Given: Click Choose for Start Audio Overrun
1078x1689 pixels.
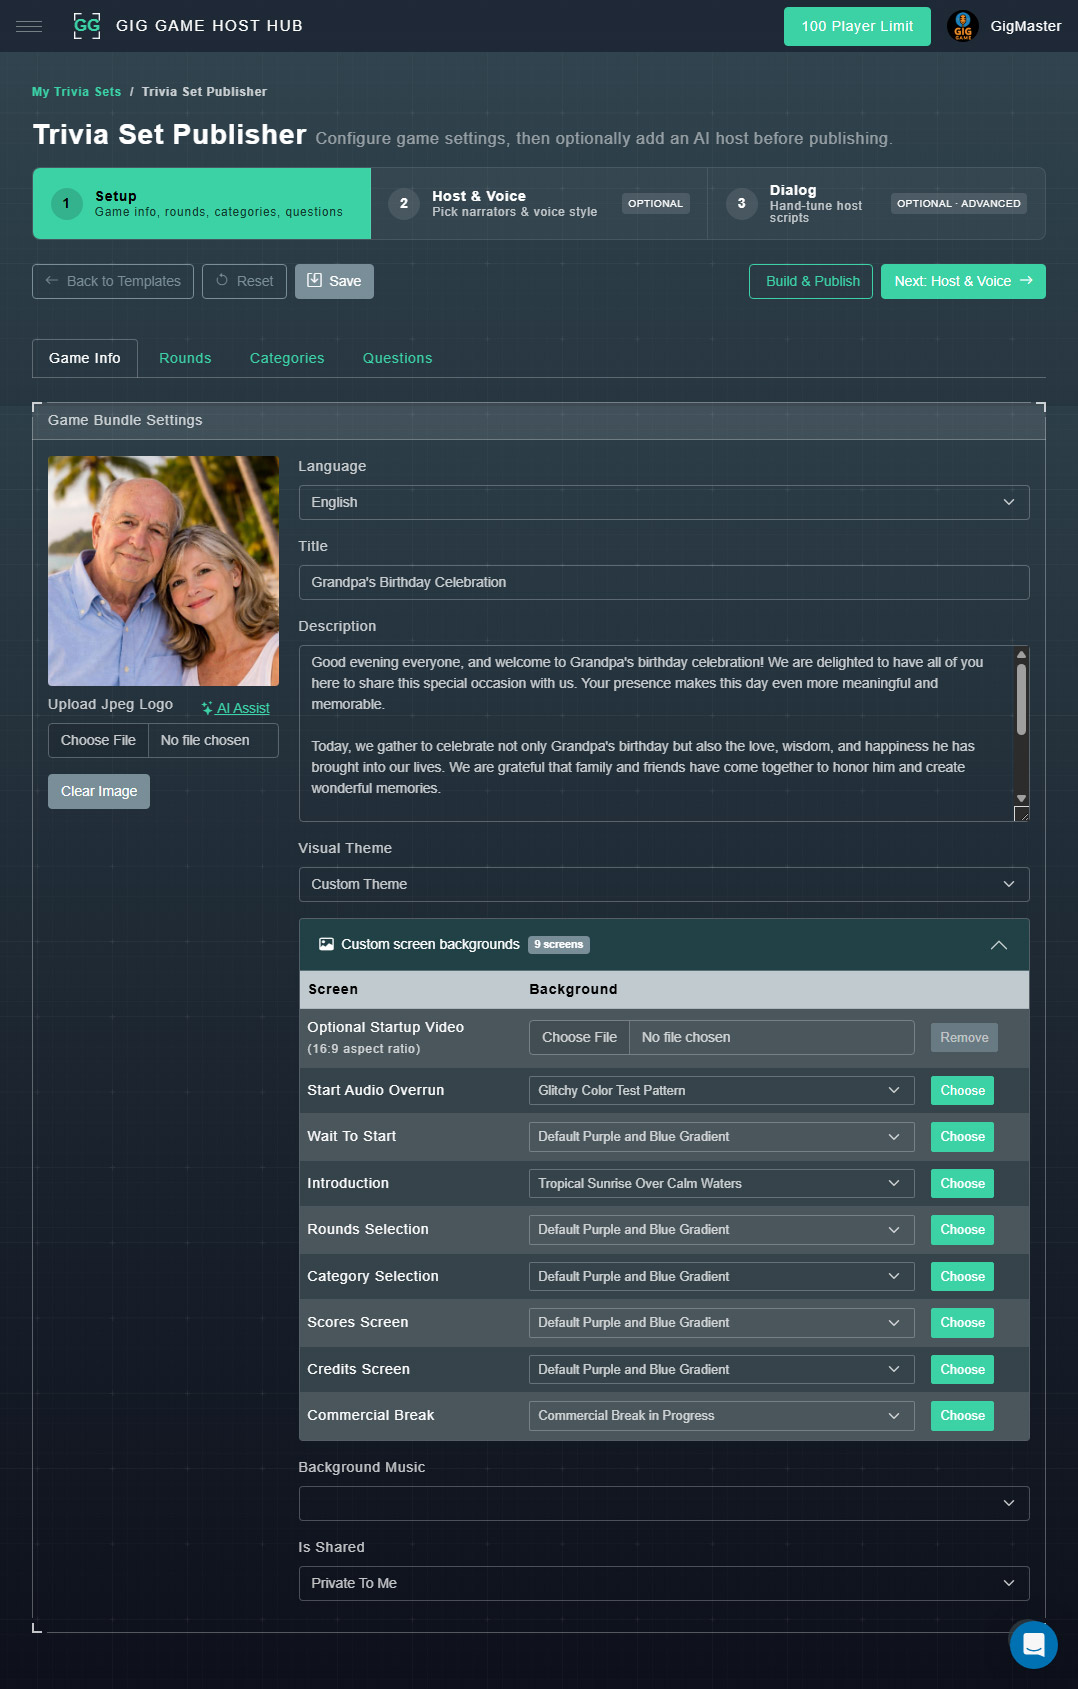Looking at the screenshot, I should tap(962, 1090).
